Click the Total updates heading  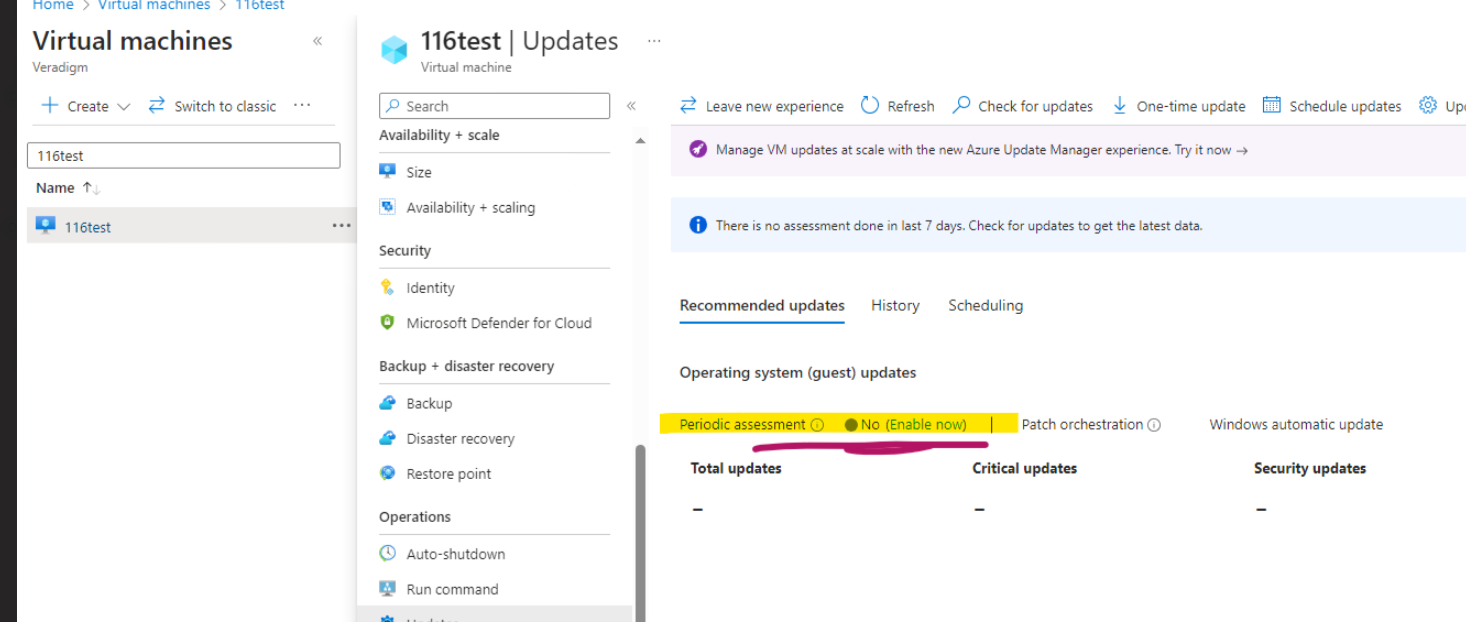click(736, 468)
